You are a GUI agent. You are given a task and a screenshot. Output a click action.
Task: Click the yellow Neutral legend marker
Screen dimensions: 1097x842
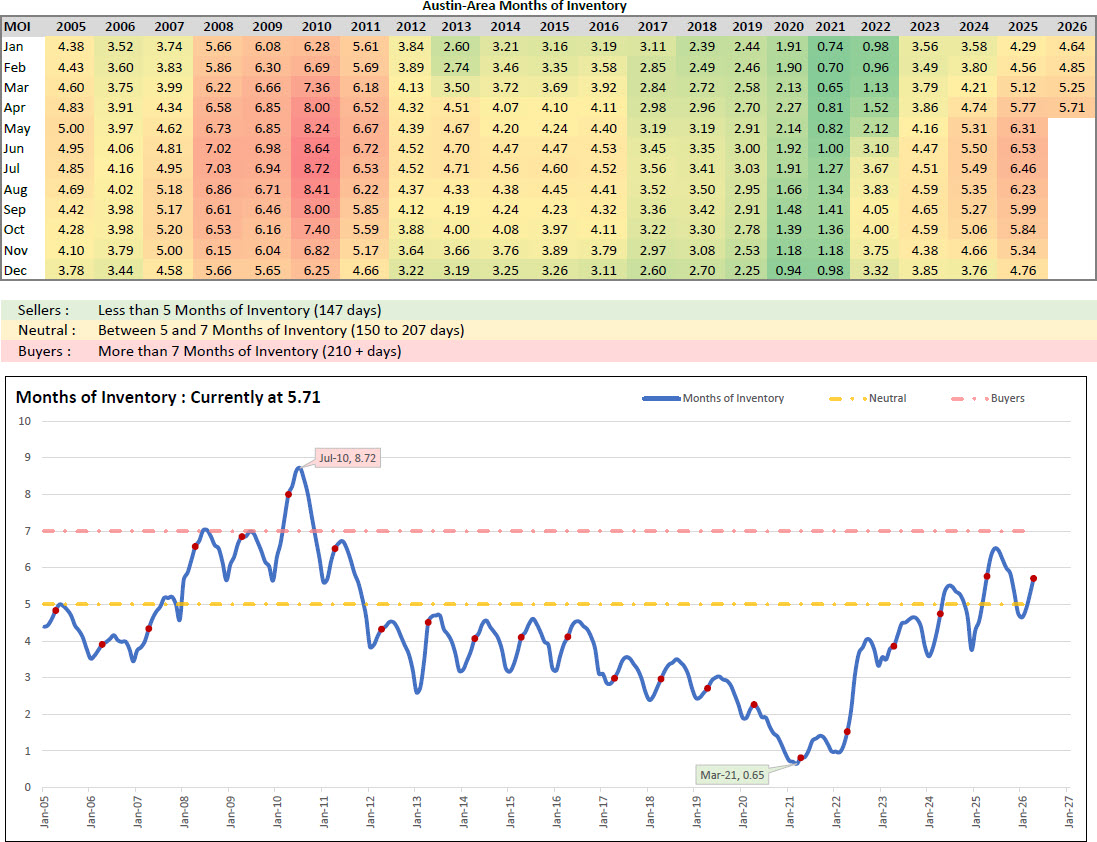coord(849,398)
